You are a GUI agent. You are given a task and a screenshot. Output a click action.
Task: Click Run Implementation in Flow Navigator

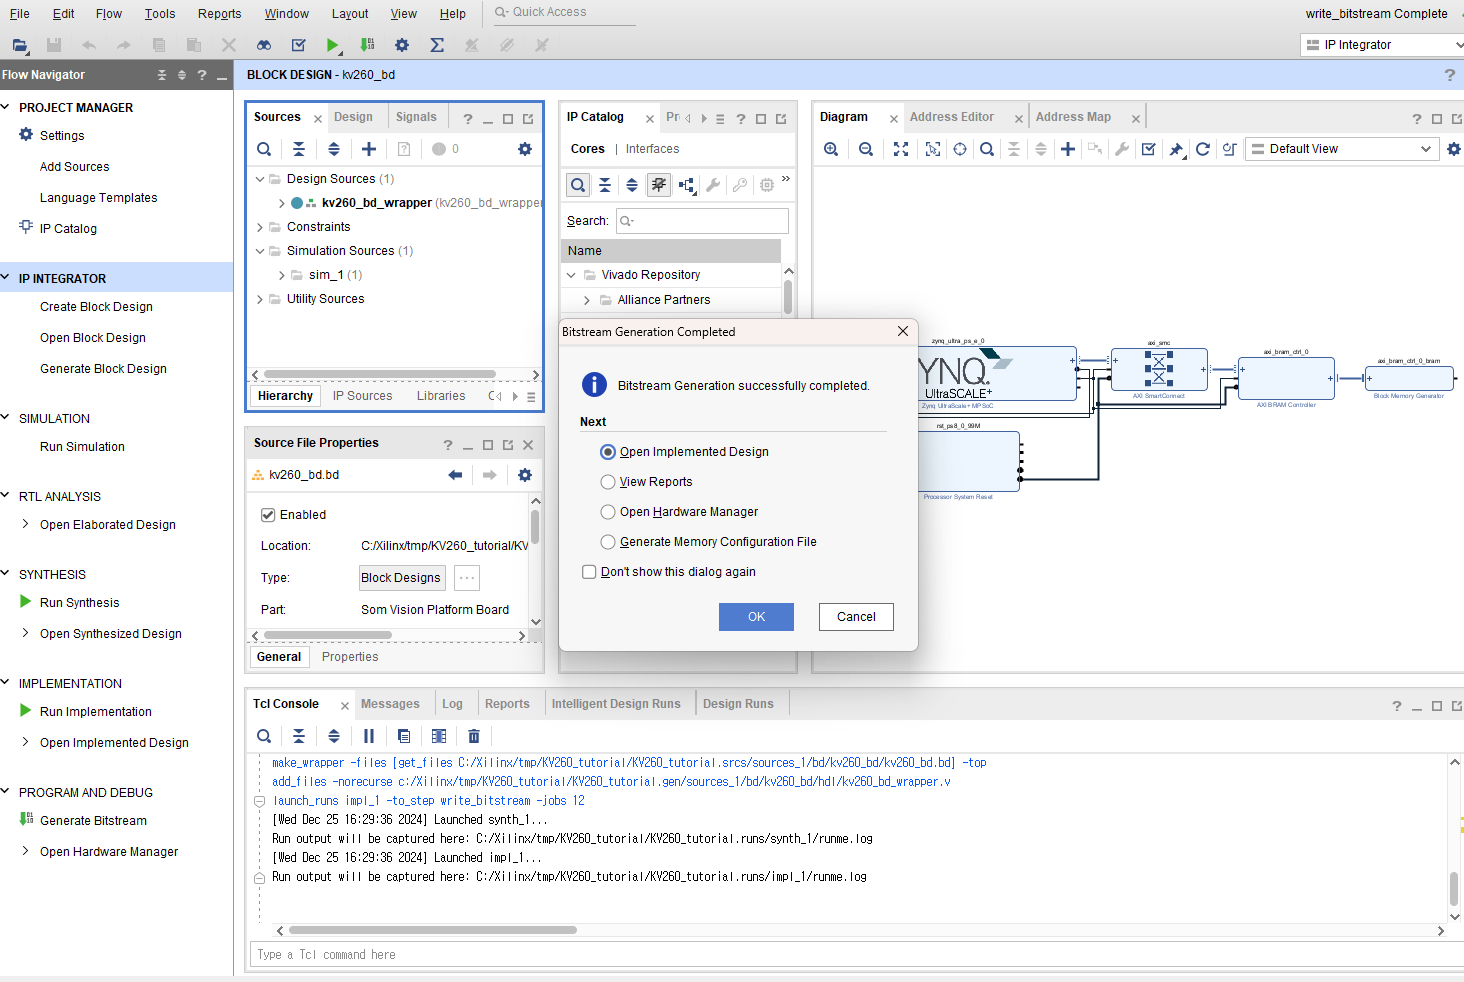[x=96, y=712]
